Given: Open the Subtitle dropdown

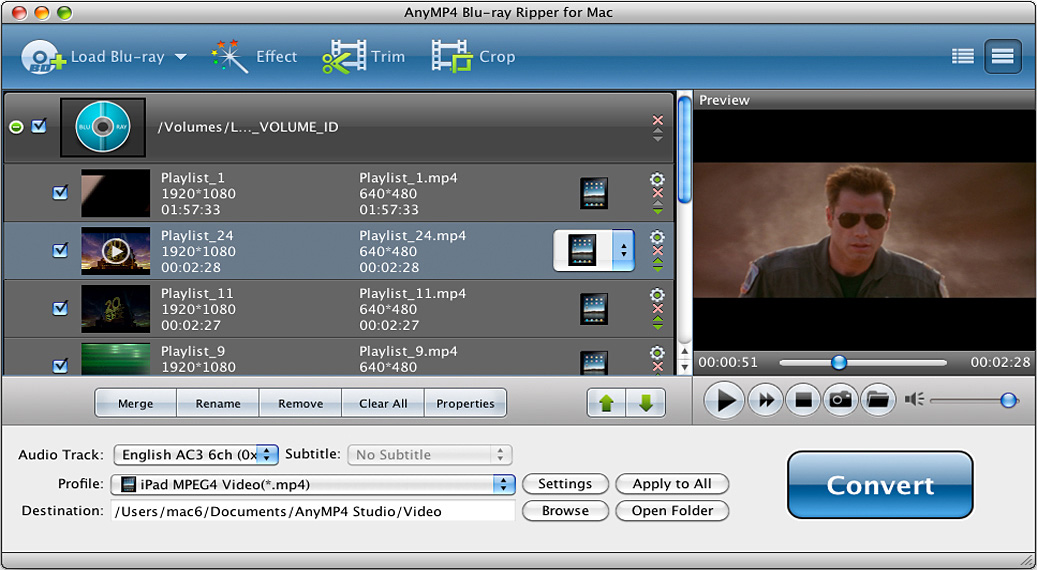Looking at the screenshot, I should pyautogui.click(x=430, y=455).
